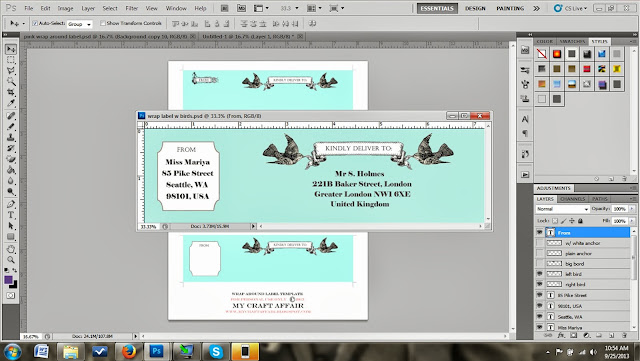Open the Layer menu
640x361 pixels.
tap(88, 8)
